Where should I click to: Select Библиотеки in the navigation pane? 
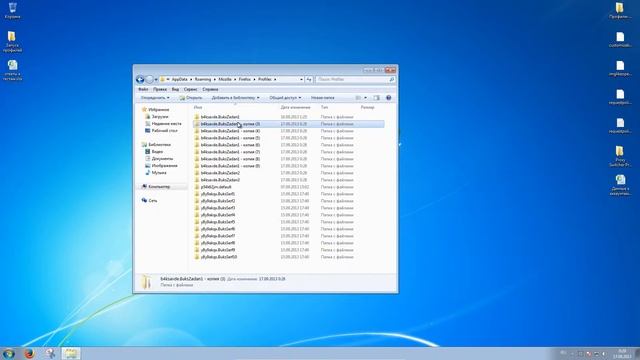[159, 144]
